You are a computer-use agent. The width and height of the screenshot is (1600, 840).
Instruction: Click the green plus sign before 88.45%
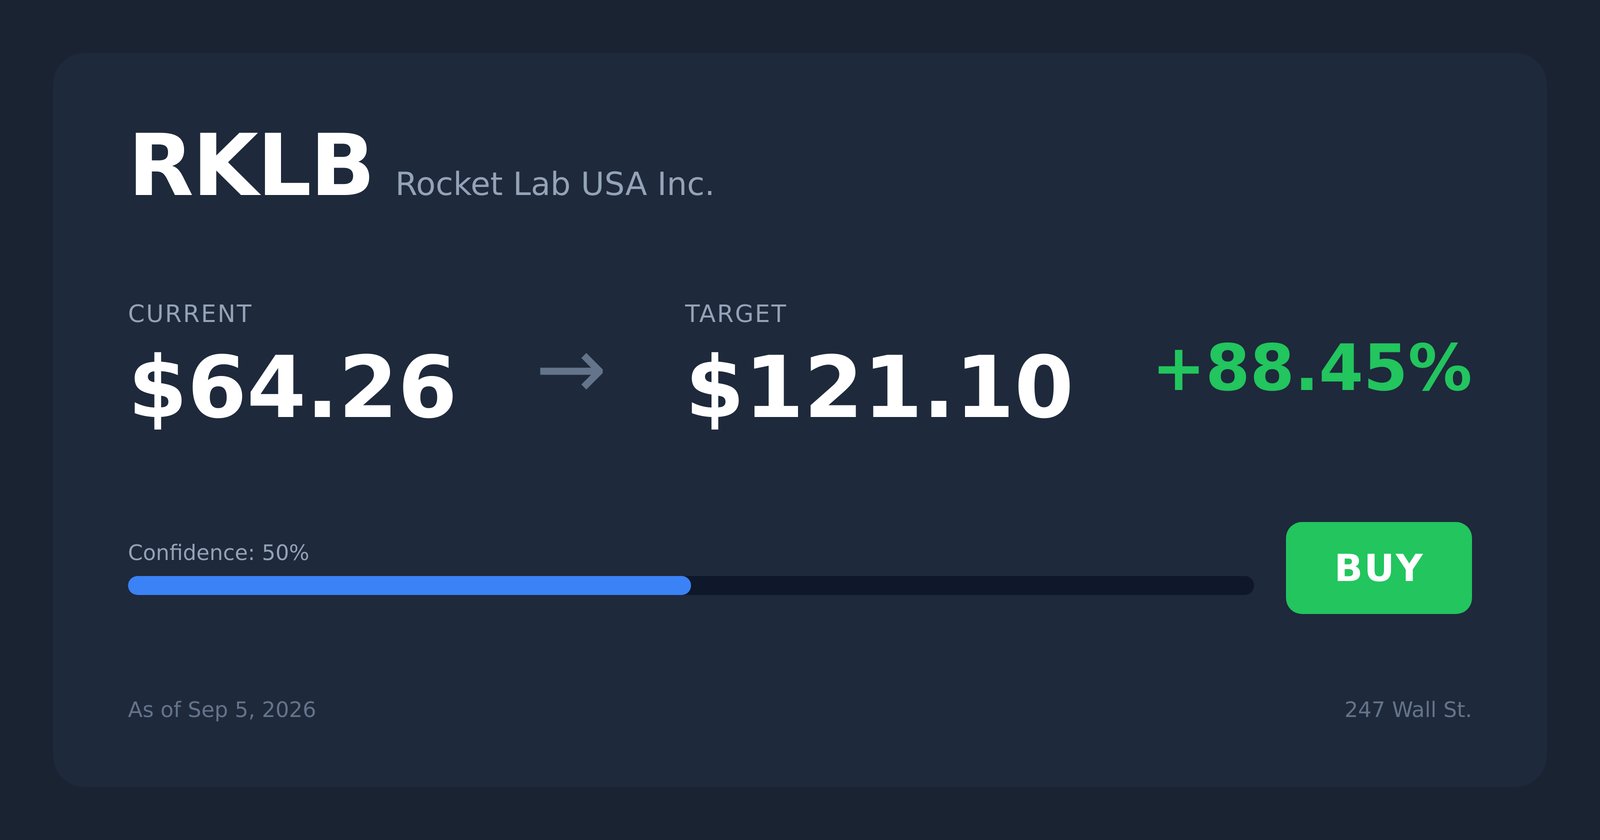[x=1179, y=371]
